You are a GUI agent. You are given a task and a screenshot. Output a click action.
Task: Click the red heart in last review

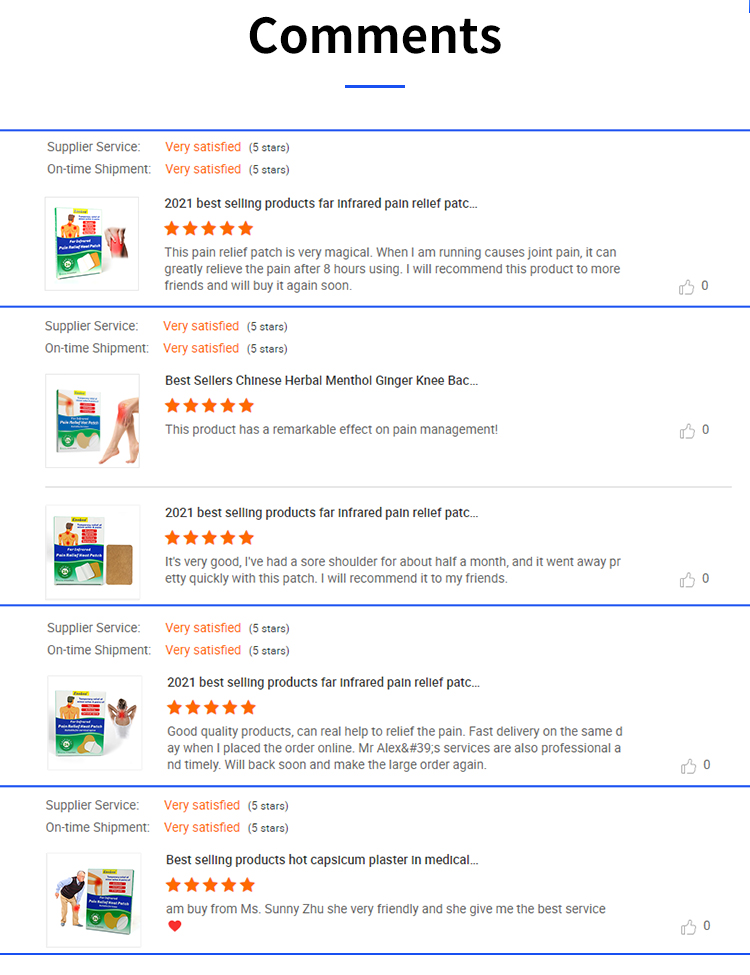[175, 926]
